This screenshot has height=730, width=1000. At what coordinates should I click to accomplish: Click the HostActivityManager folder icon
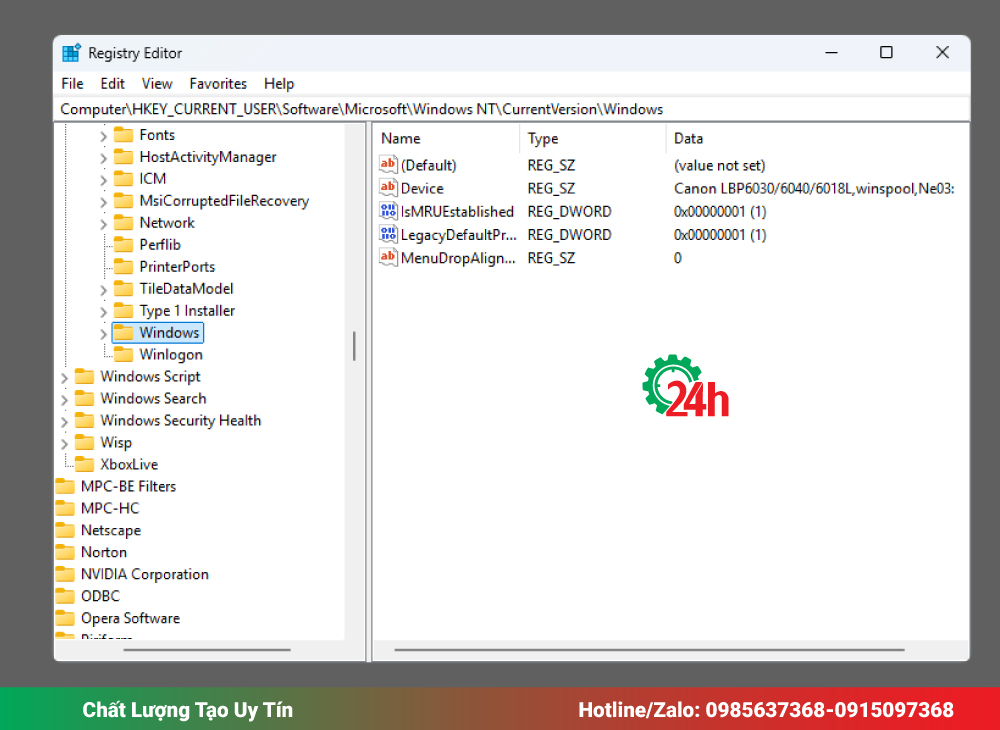(123, 157)
